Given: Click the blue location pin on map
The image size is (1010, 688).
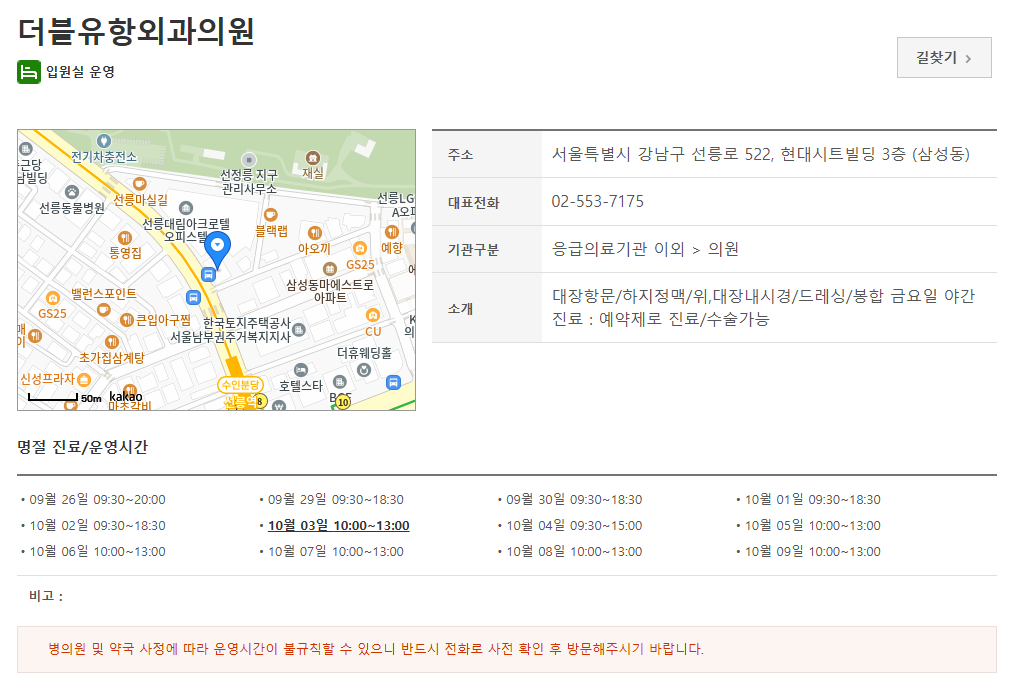Looking at the screenshot, I should [x=217, y=250].
